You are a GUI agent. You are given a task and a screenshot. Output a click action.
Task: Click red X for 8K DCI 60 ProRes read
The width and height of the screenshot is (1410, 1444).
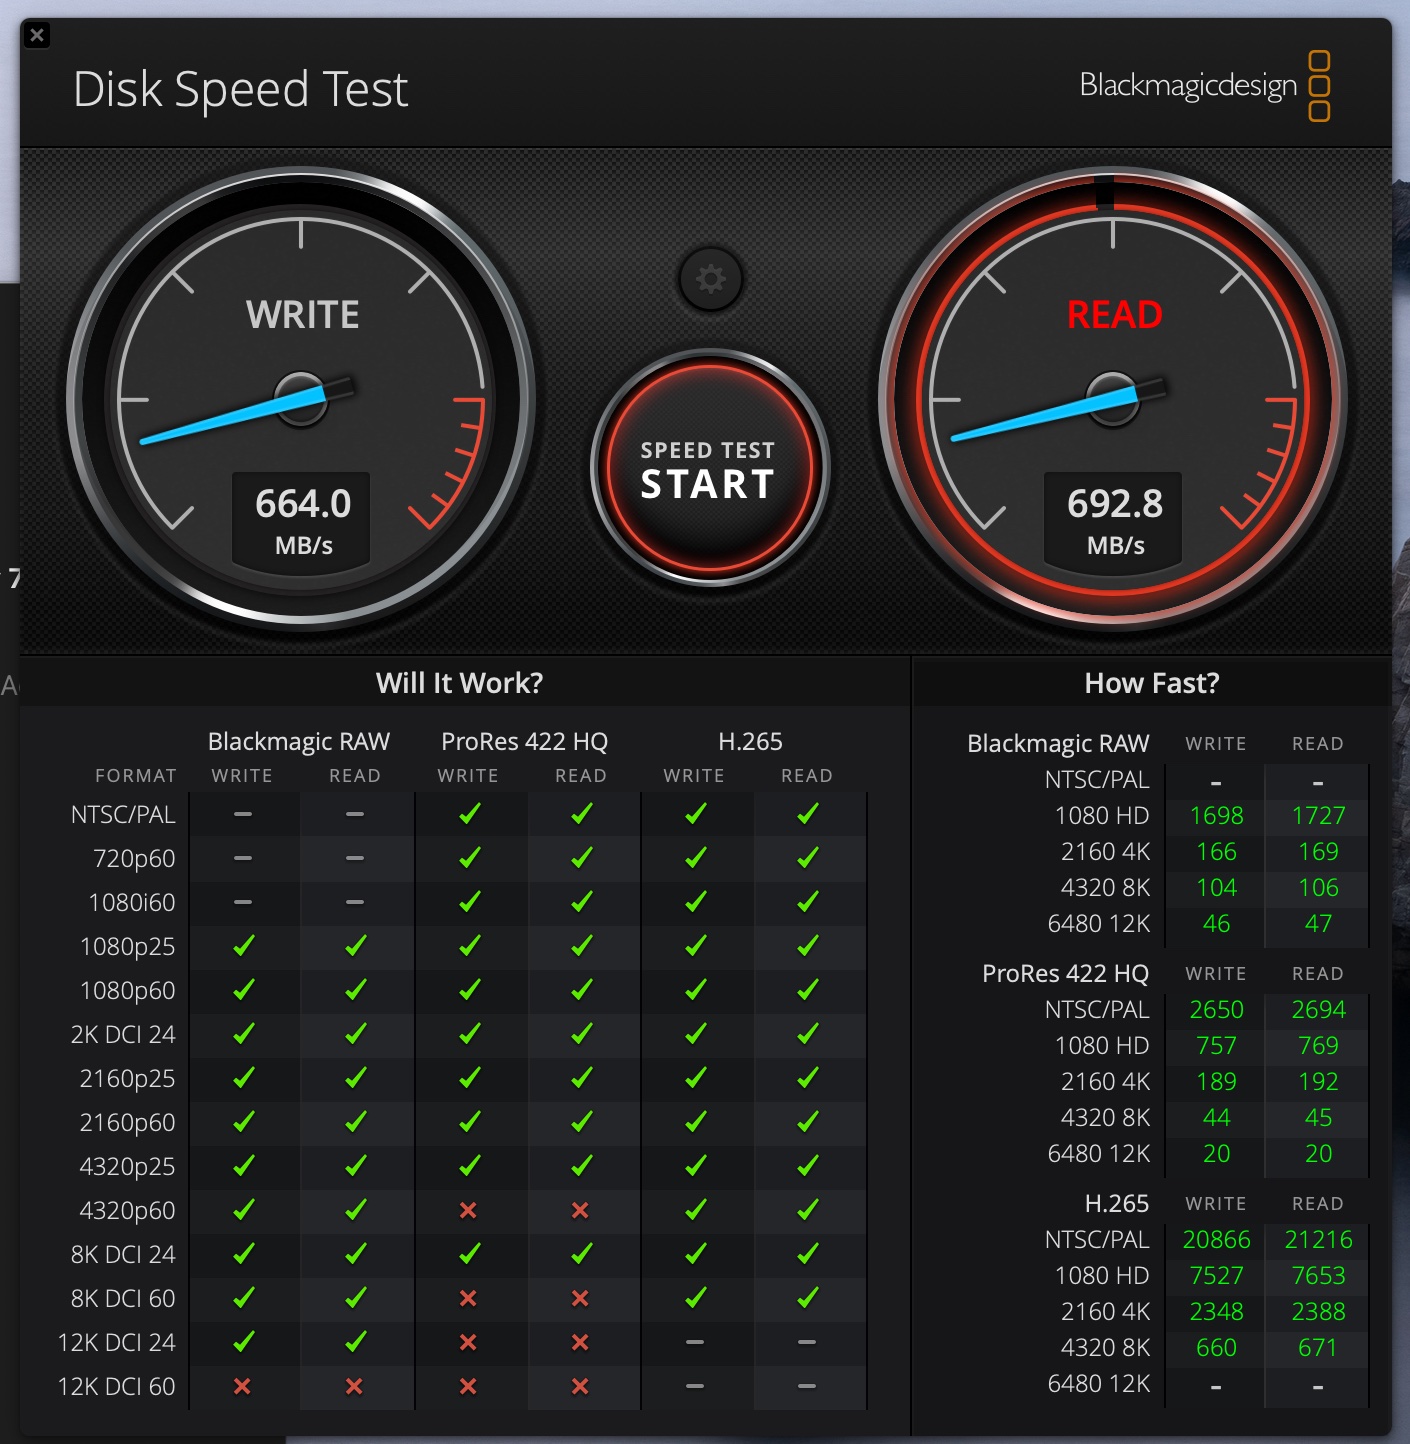580,1298
